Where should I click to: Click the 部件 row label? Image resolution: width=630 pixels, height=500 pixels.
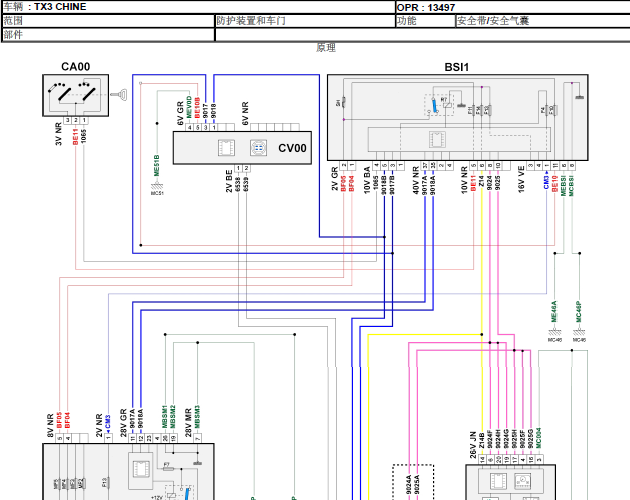(x=13, y=35)
